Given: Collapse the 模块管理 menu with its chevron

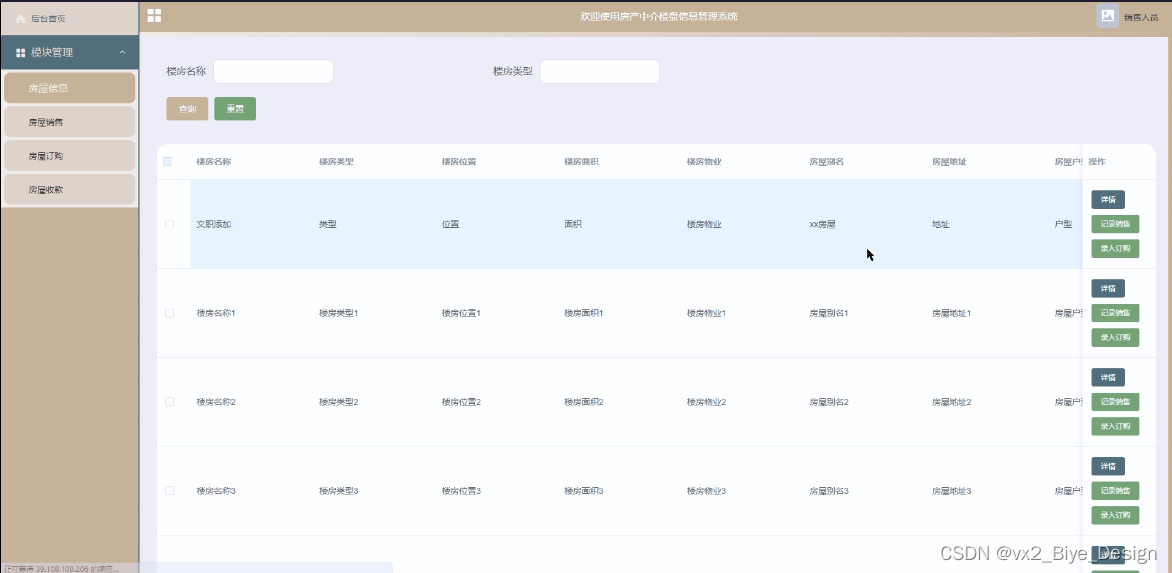Looking at the screenshot, I should pos(123,52).
